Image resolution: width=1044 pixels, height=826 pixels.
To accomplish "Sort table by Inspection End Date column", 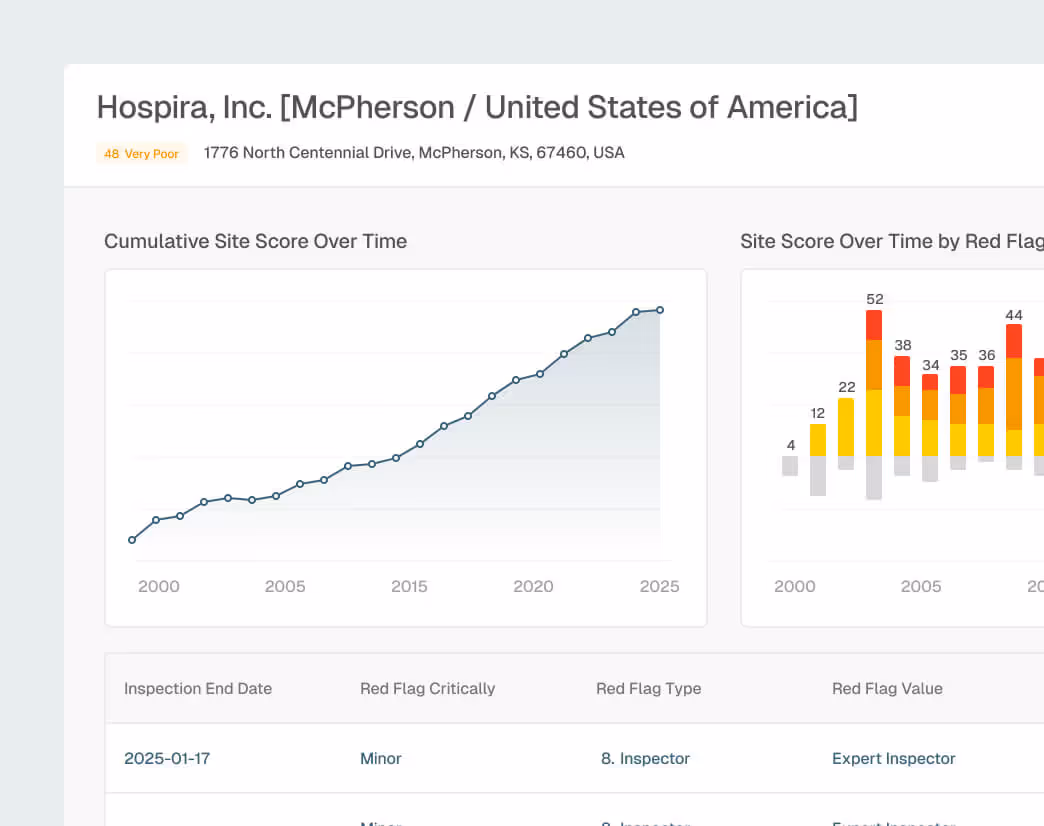I will coord(197,689).
